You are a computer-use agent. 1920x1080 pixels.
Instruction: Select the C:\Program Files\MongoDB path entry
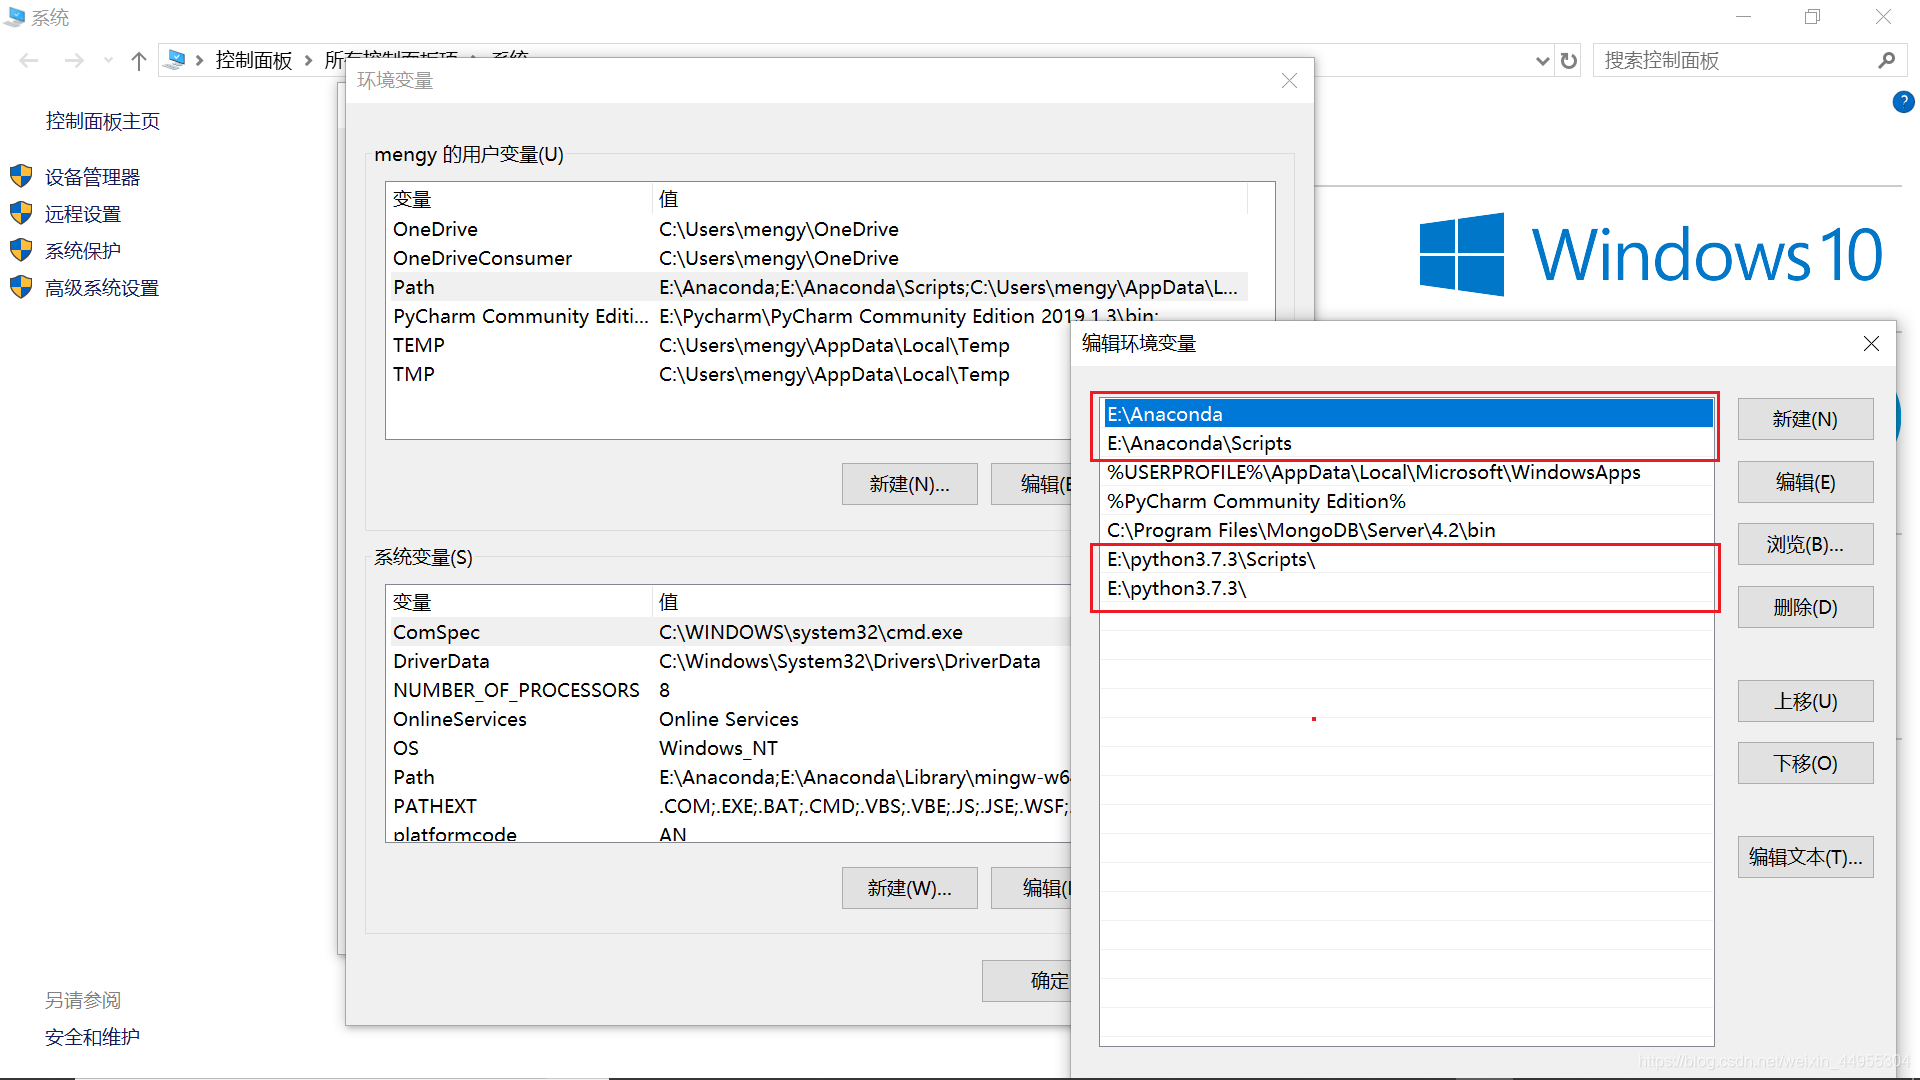point(1300,530)
